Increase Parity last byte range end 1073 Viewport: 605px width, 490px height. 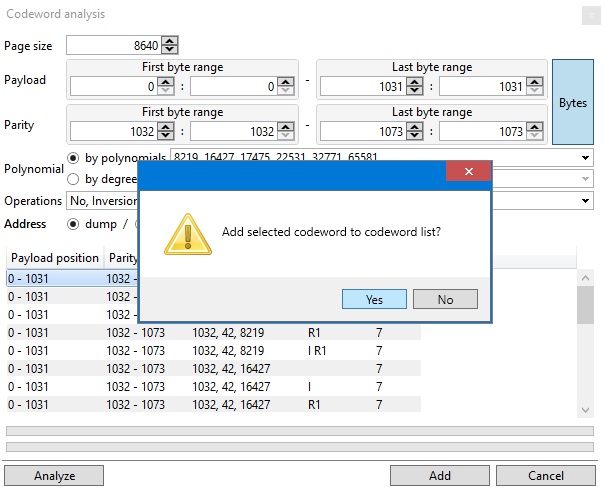[x=535, y=127]
